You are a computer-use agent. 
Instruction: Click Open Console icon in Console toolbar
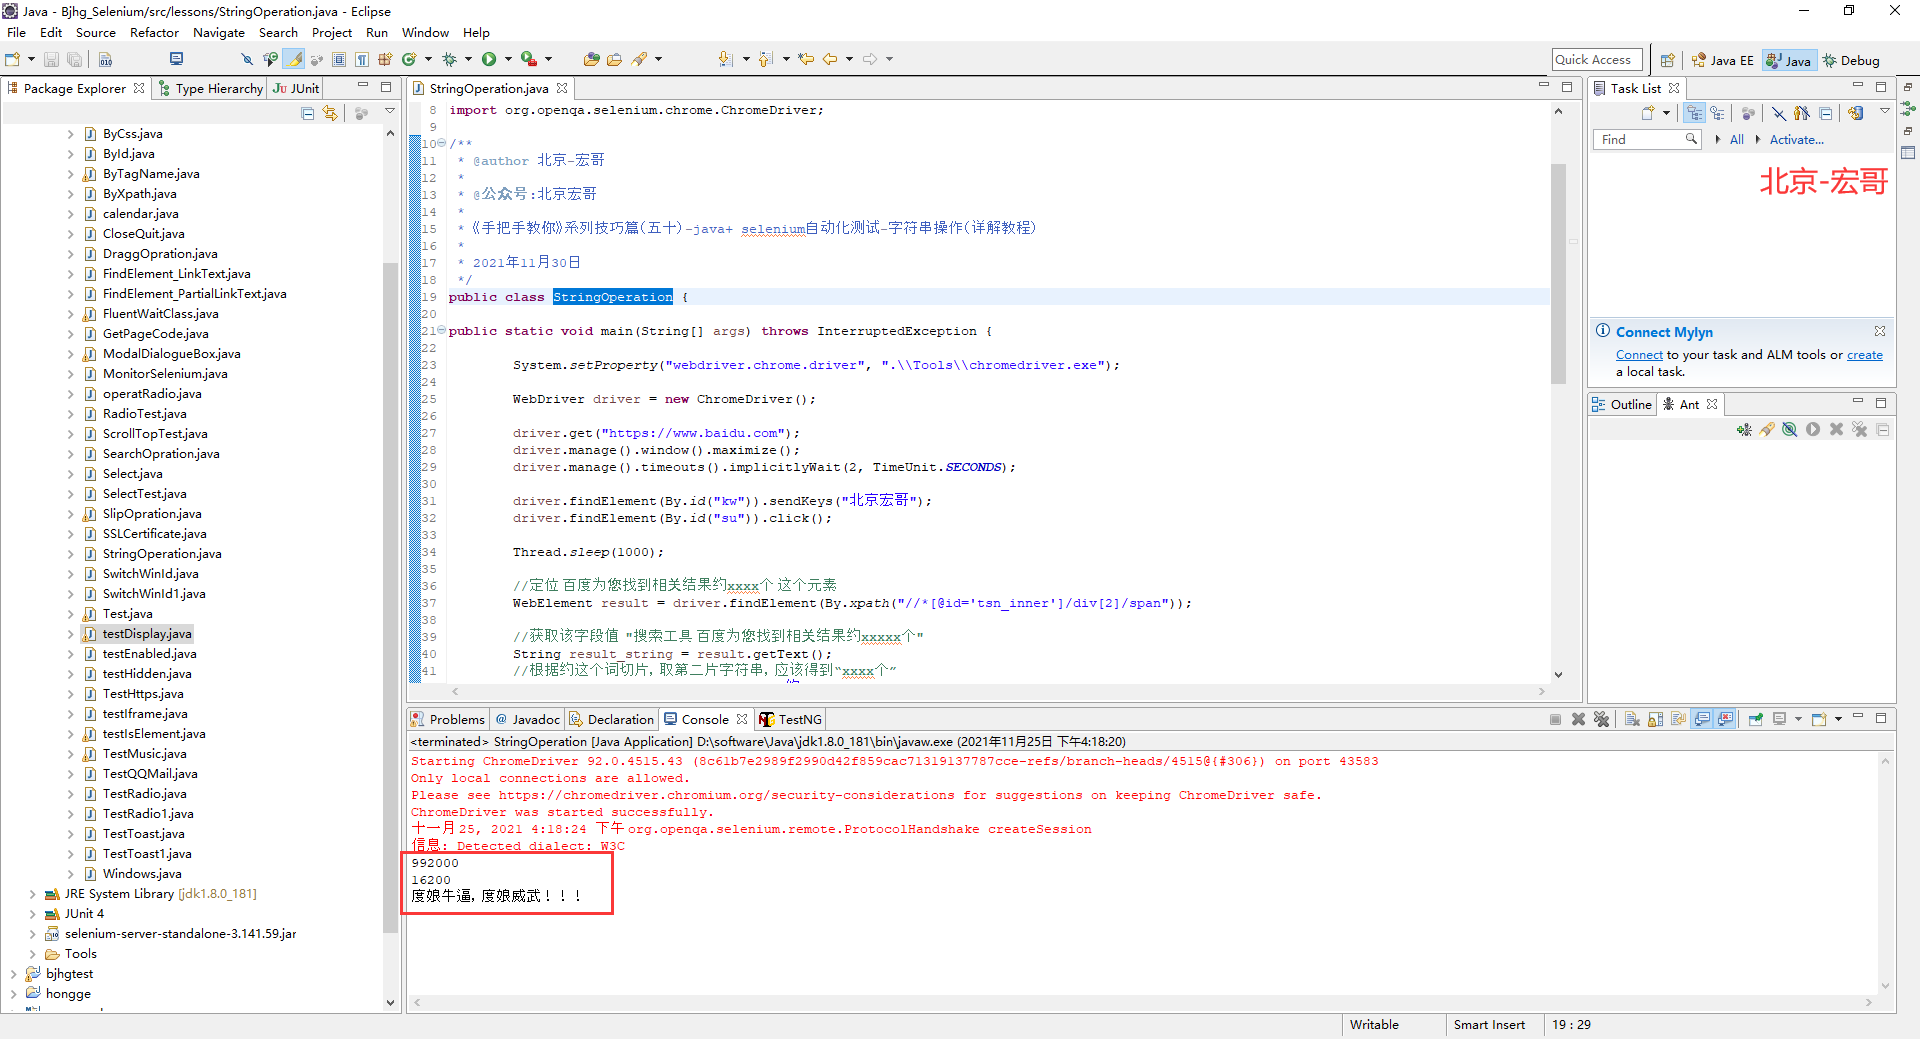point(1819,719)
